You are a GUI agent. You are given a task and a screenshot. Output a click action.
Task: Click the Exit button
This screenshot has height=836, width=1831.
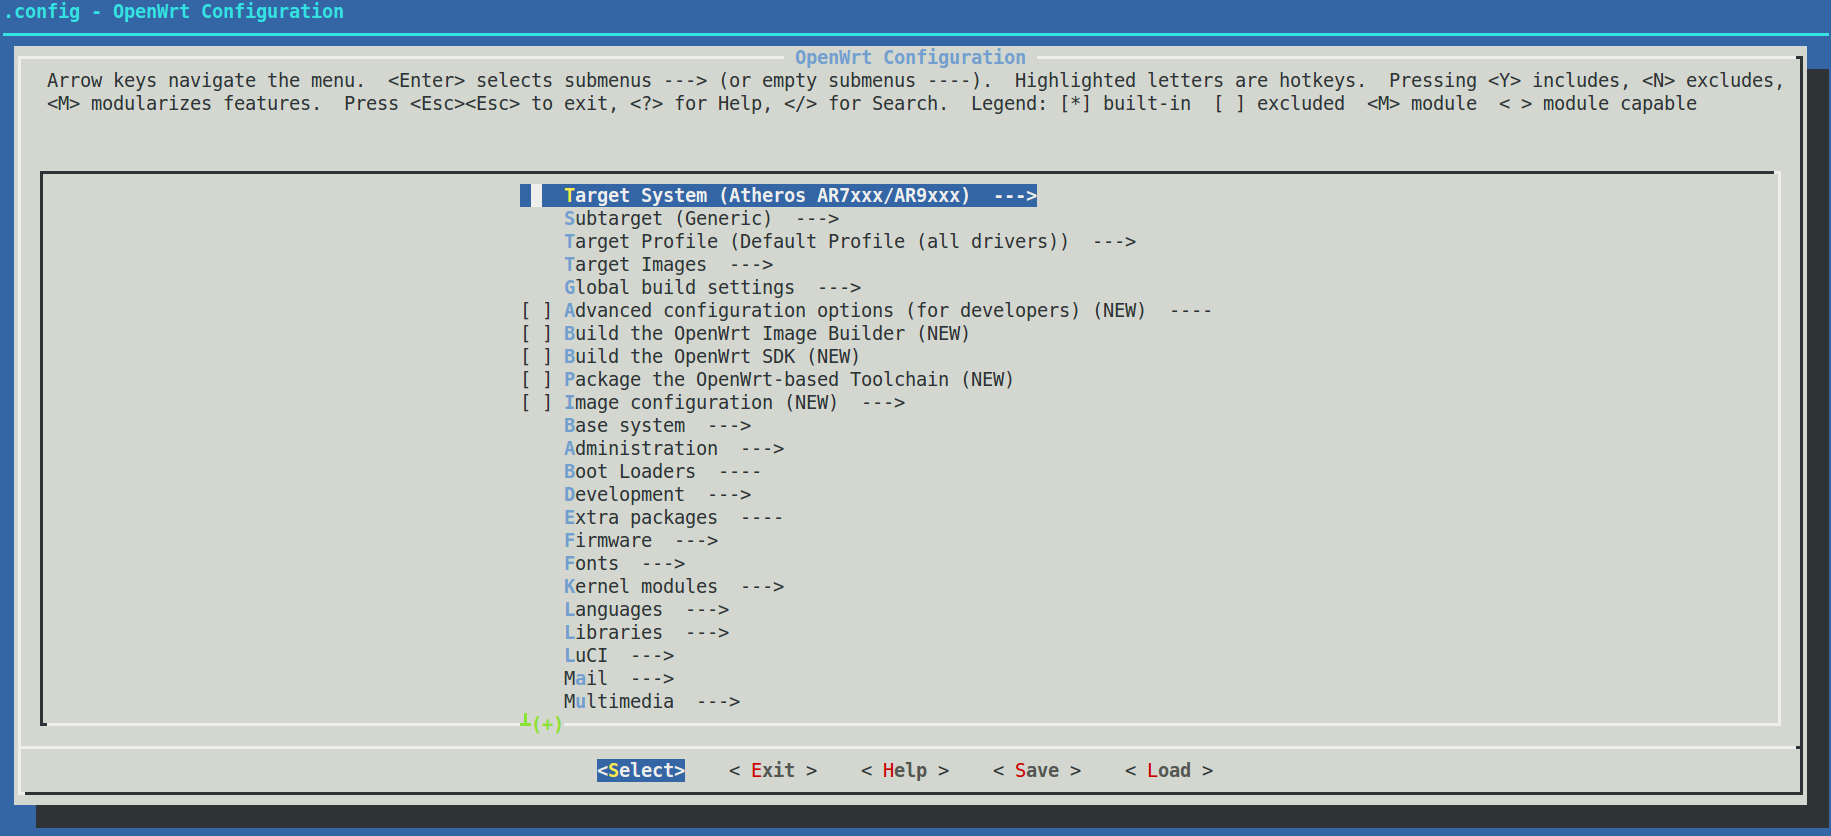(773, 771)
